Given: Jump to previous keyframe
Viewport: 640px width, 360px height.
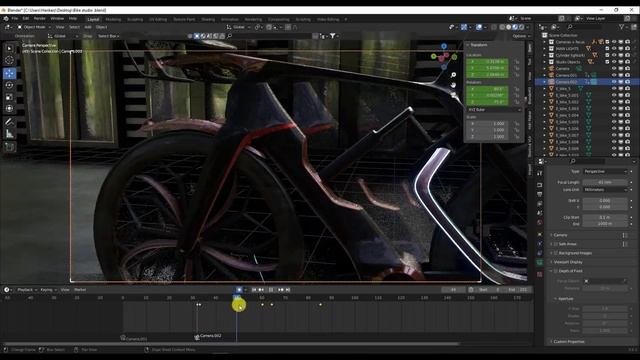Looking at the screenshot, I should point(261,290).
